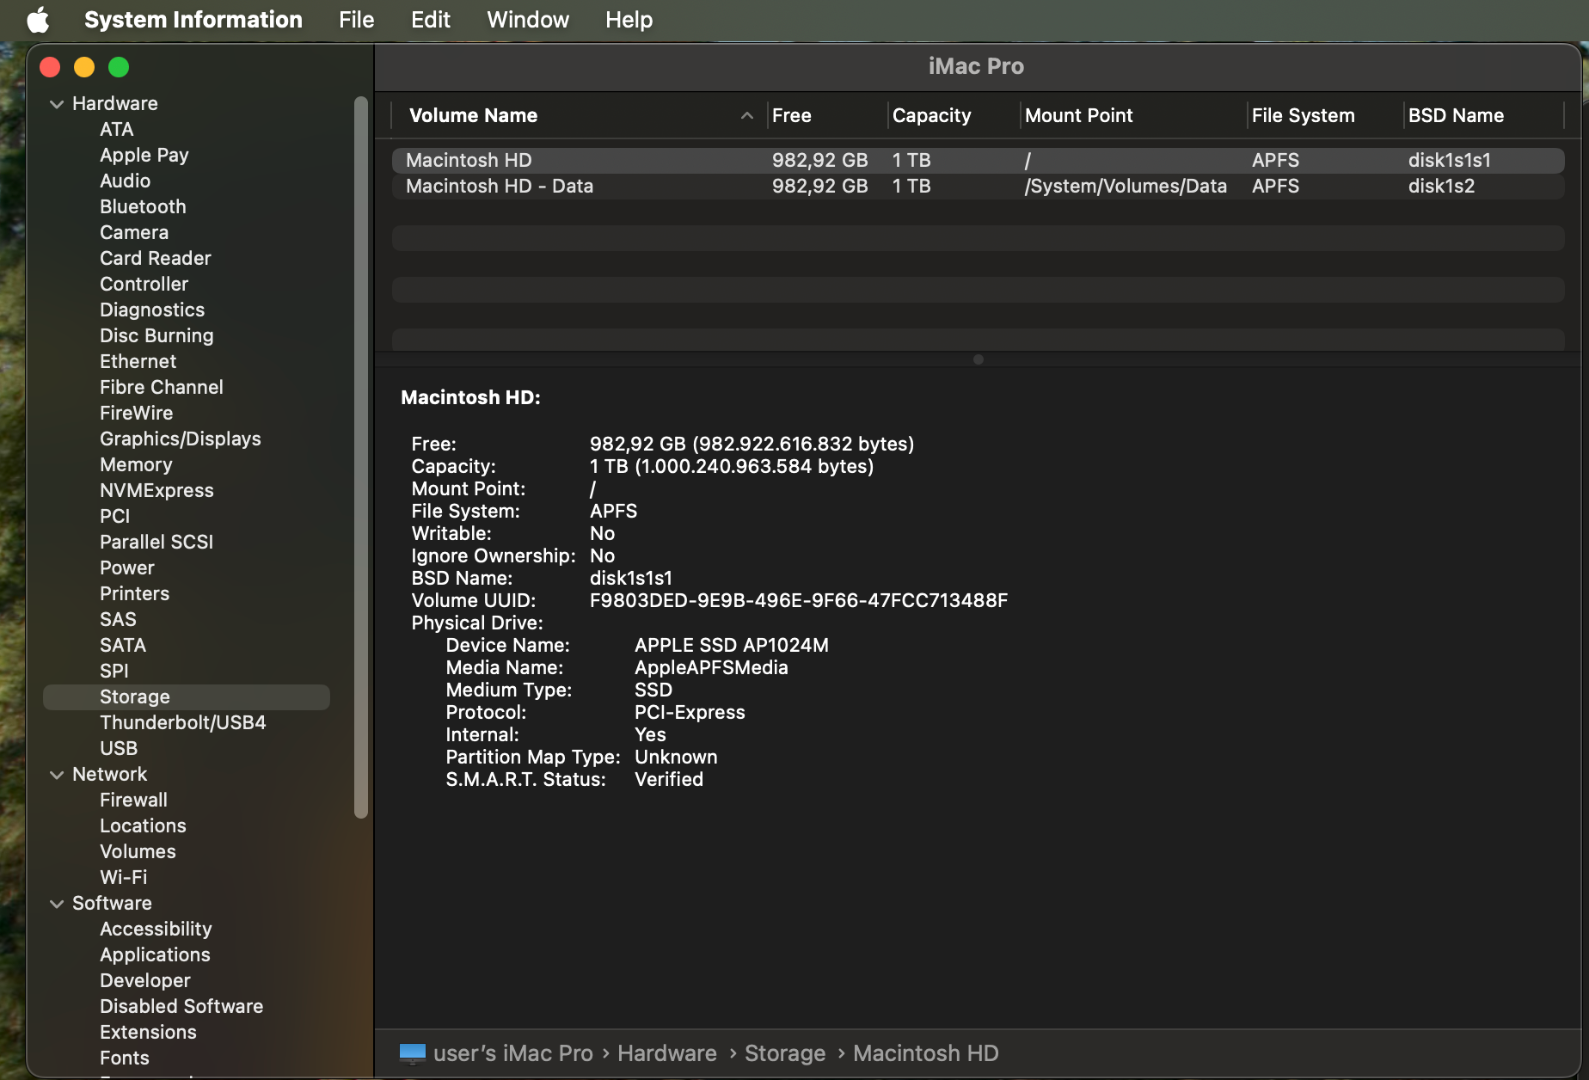1589x1080 pixels.
Task: Click Storage in the bottom path bar
Action: tap(785, 1054)
